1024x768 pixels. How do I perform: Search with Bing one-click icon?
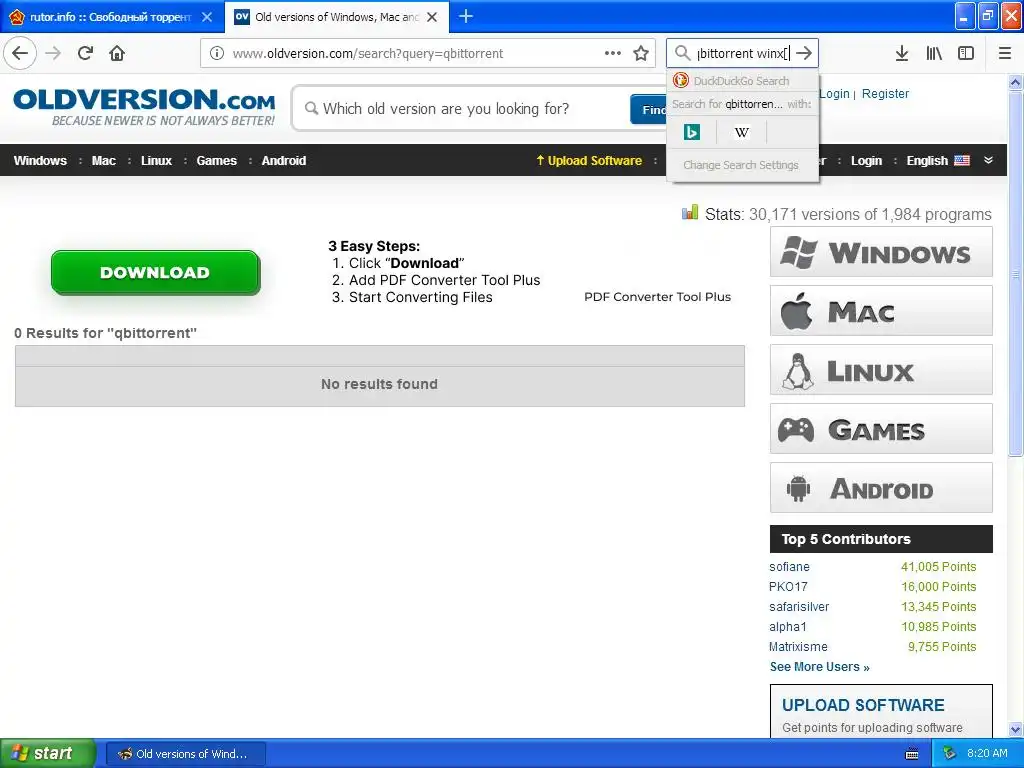692,133
